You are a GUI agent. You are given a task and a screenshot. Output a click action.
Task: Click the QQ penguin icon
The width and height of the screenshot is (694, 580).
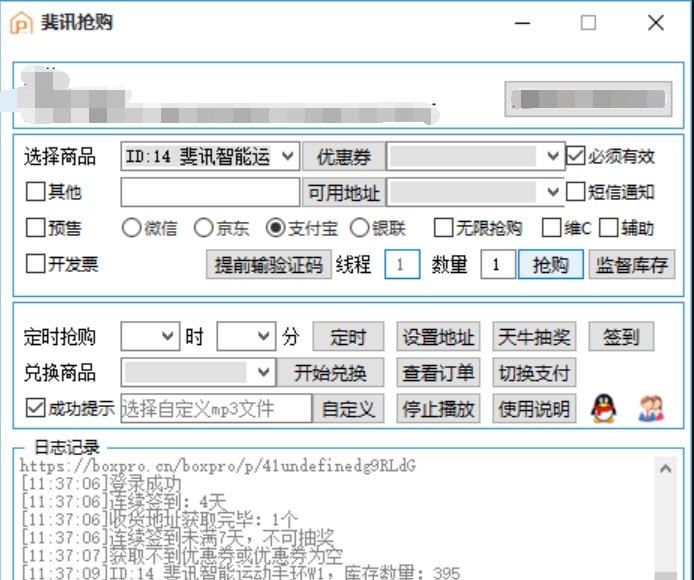point(603,408)
